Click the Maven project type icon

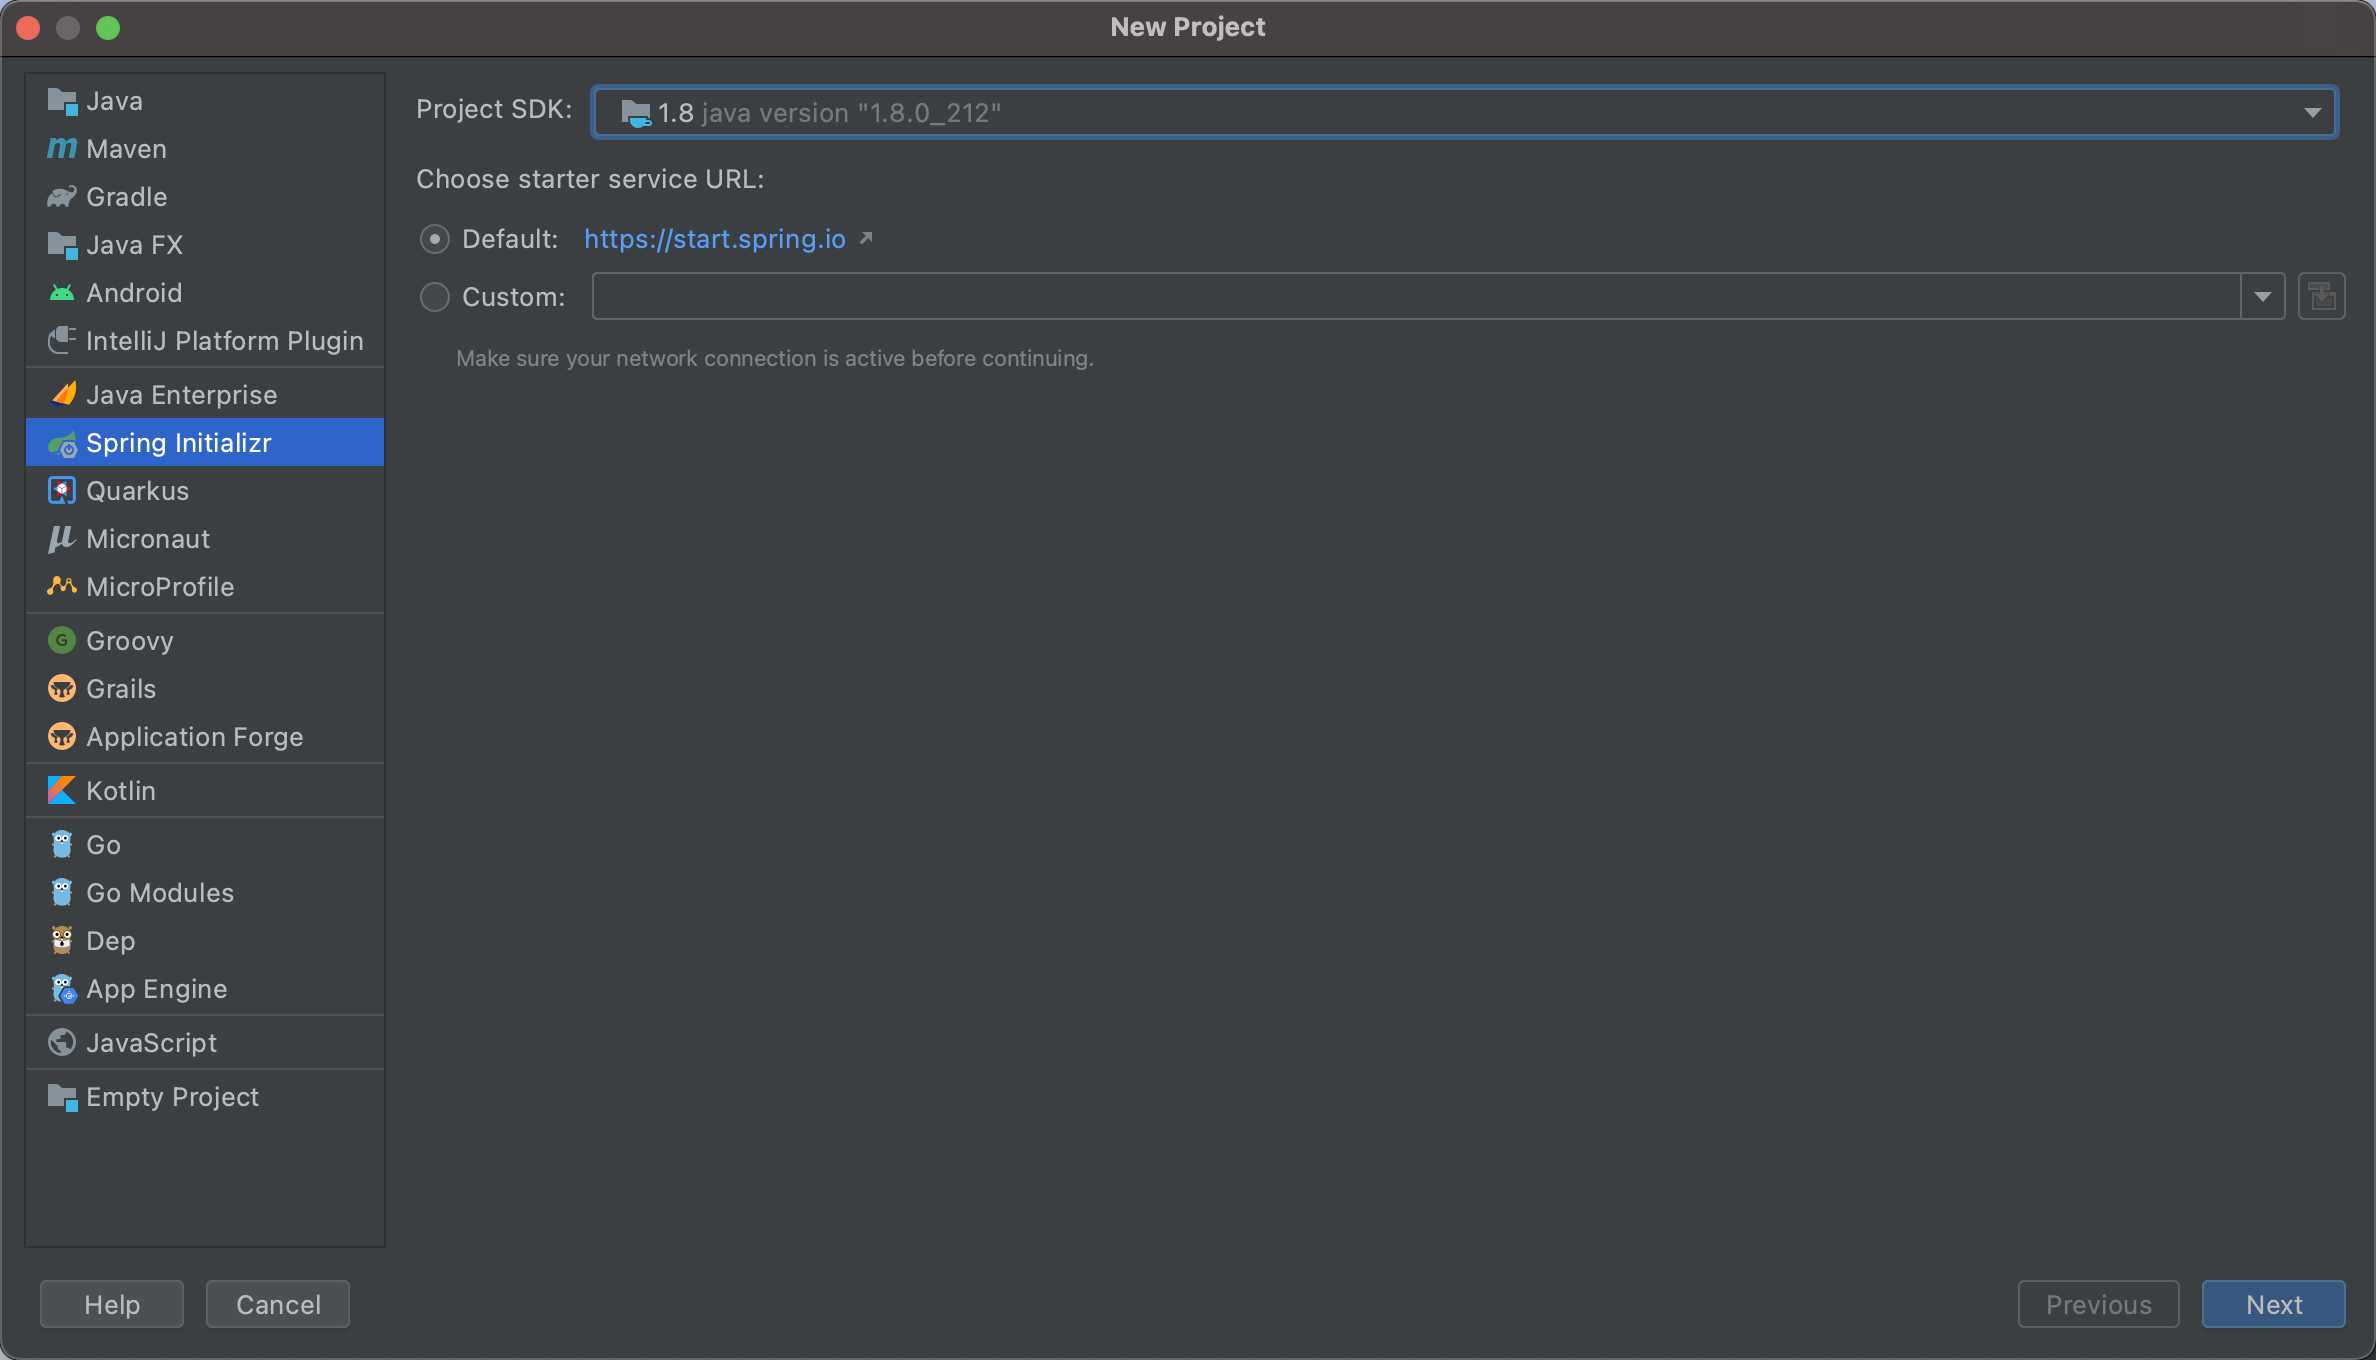pyautogui.click(x=61, y=149)
